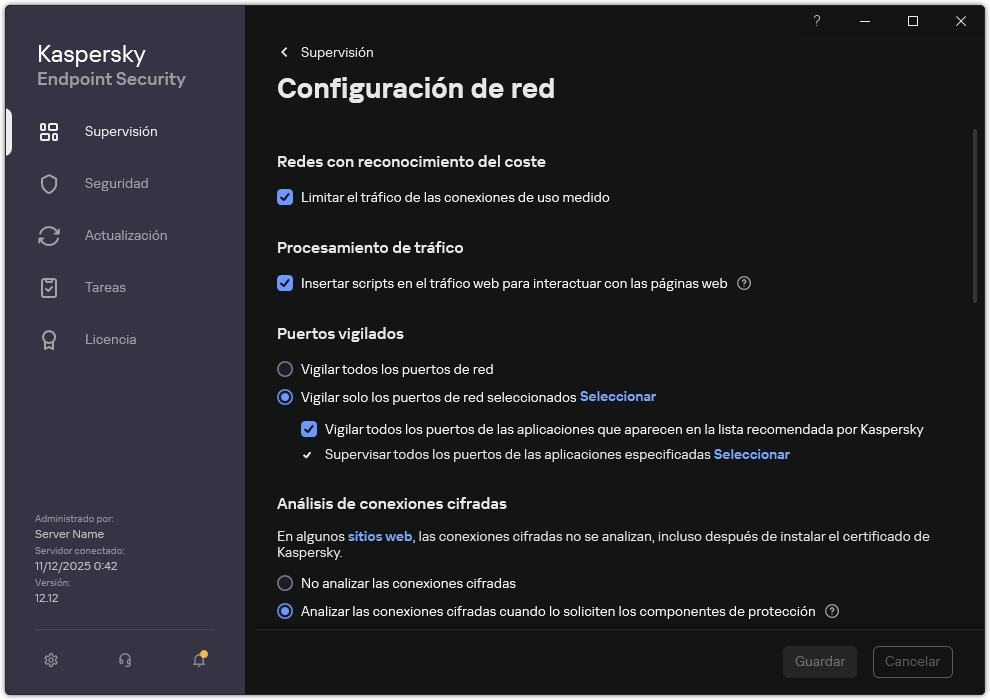Viewport: 990px width, 700px height.
Task: Show notifications via the bell icon
Action: pyautogui.click(x=198, y=661)
